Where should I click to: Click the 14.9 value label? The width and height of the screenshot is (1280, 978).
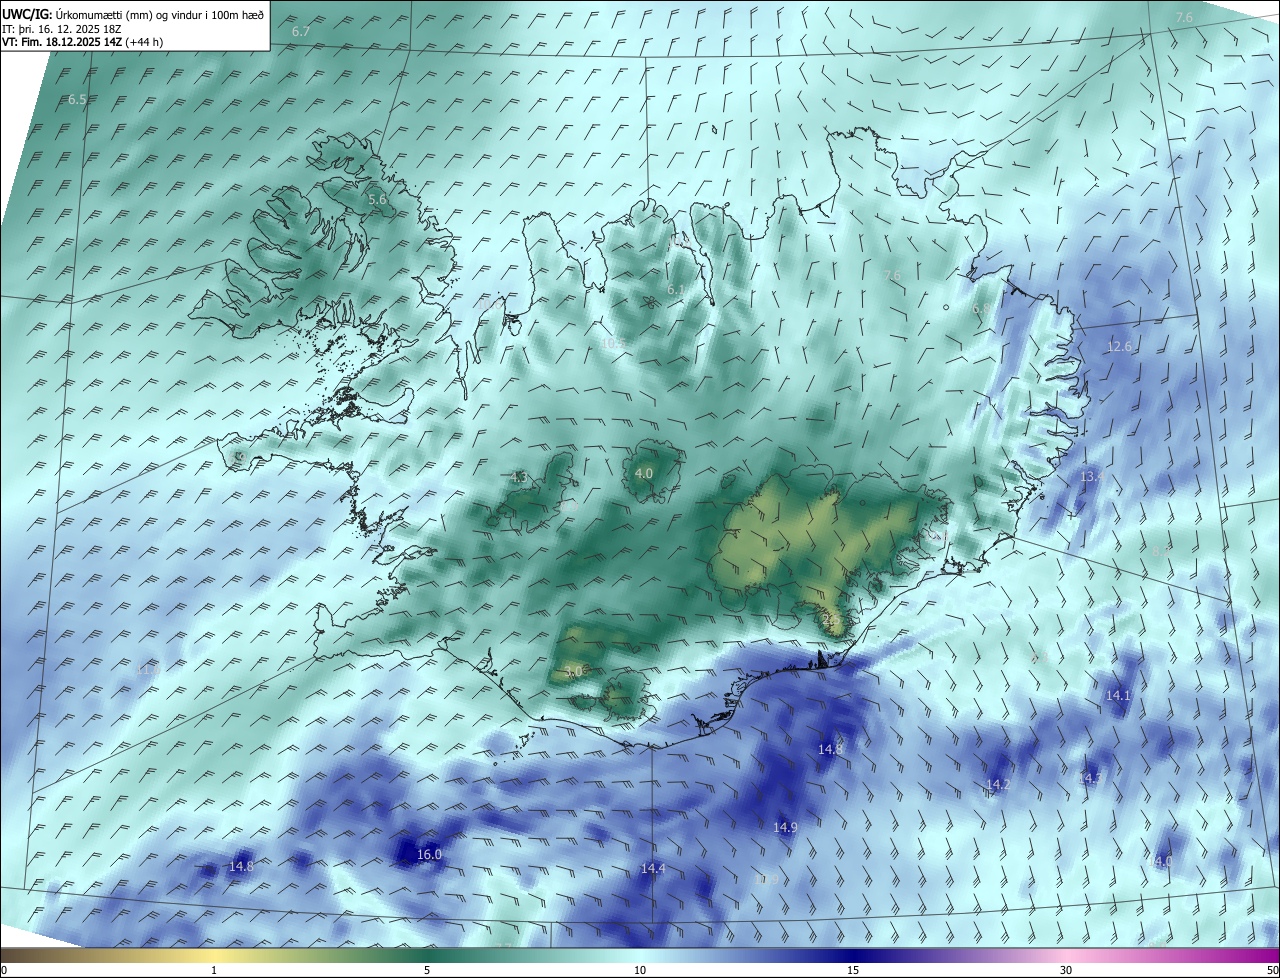click(785, 828)
